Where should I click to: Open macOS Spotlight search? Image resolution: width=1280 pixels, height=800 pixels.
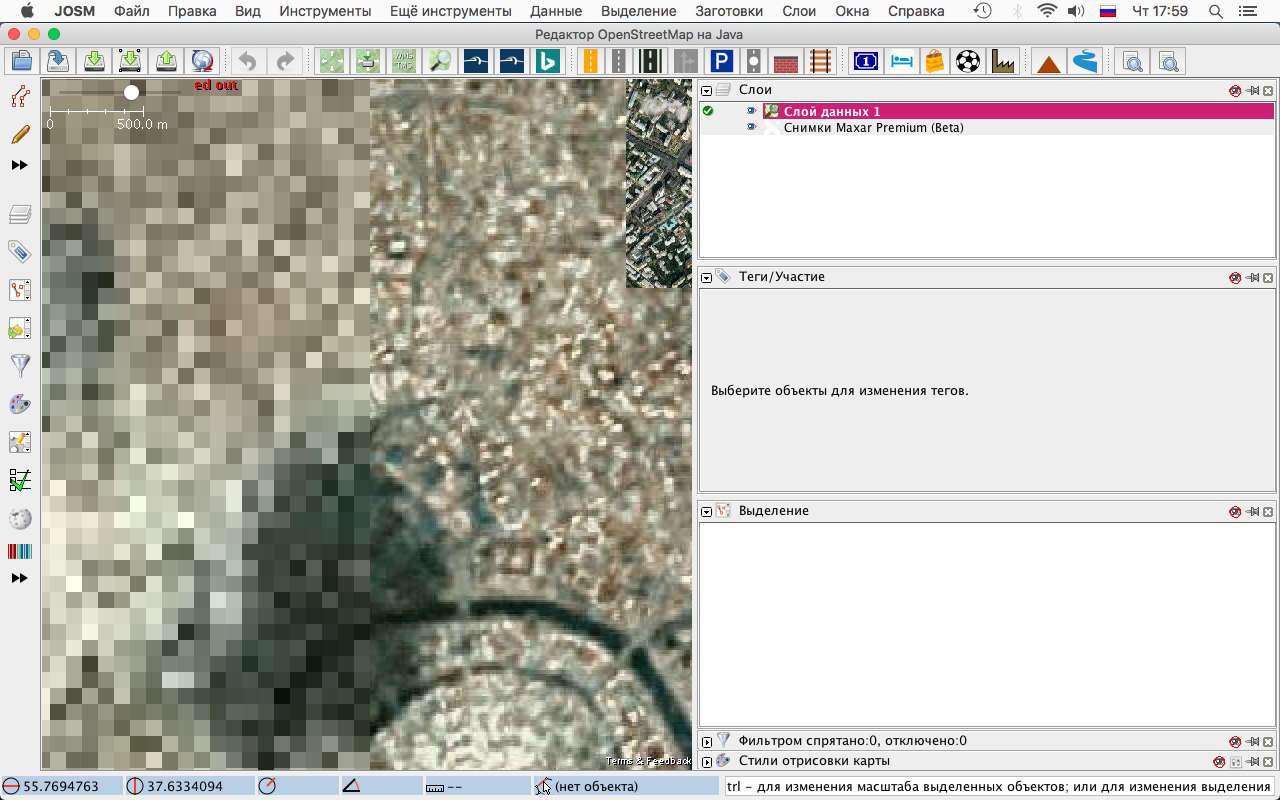pyautogui.click(x=1215, y=11)
